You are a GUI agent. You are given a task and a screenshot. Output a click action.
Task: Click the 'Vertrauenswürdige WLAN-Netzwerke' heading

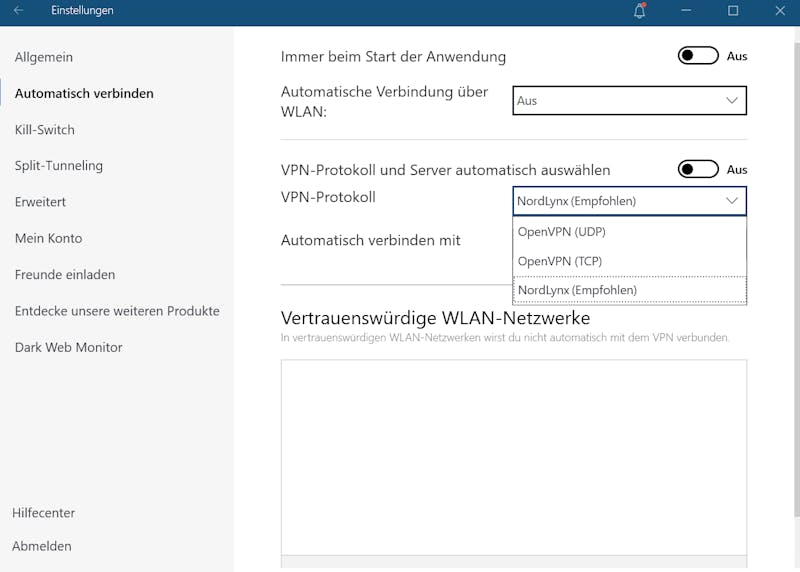[x=435, y=318]
